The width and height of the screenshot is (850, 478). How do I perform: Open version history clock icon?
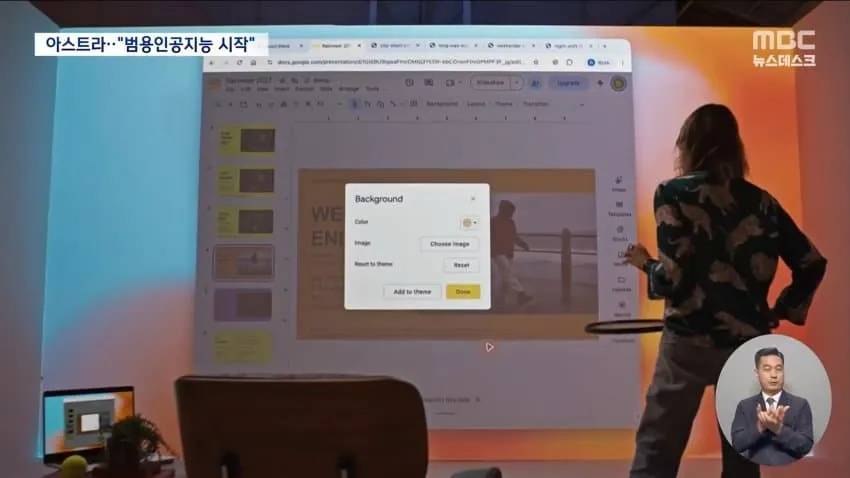click(x=409, y=83)
